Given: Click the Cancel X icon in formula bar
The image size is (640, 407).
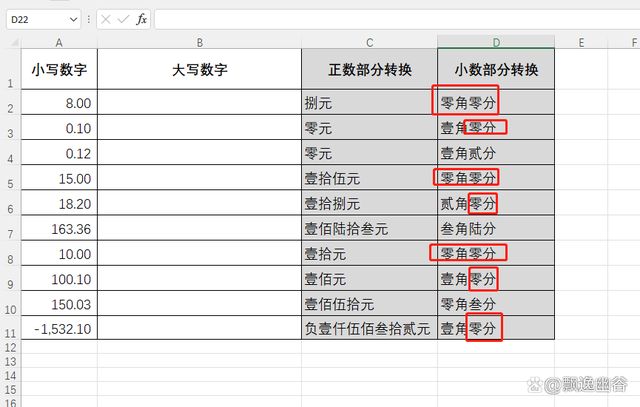Looking at the screenshot, I should 106,19.
